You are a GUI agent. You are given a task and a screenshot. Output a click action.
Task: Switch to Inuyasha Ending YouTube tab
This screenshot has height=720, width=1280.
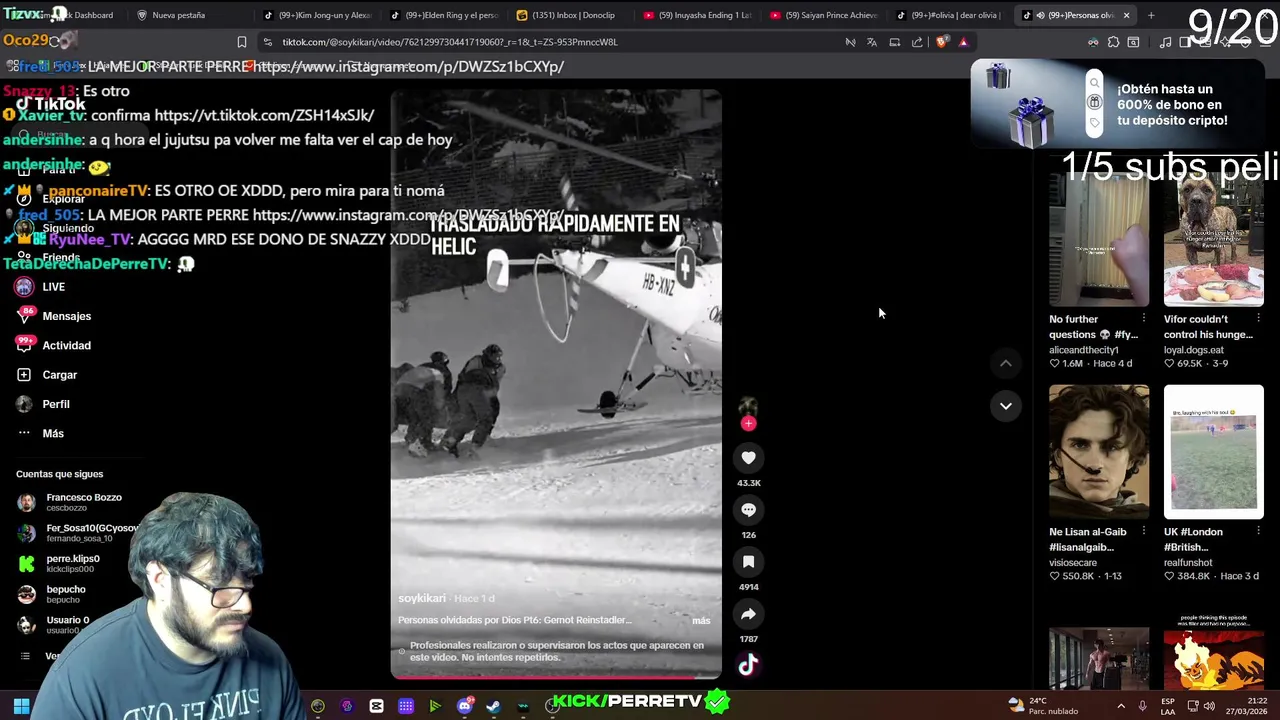(698, 15)
